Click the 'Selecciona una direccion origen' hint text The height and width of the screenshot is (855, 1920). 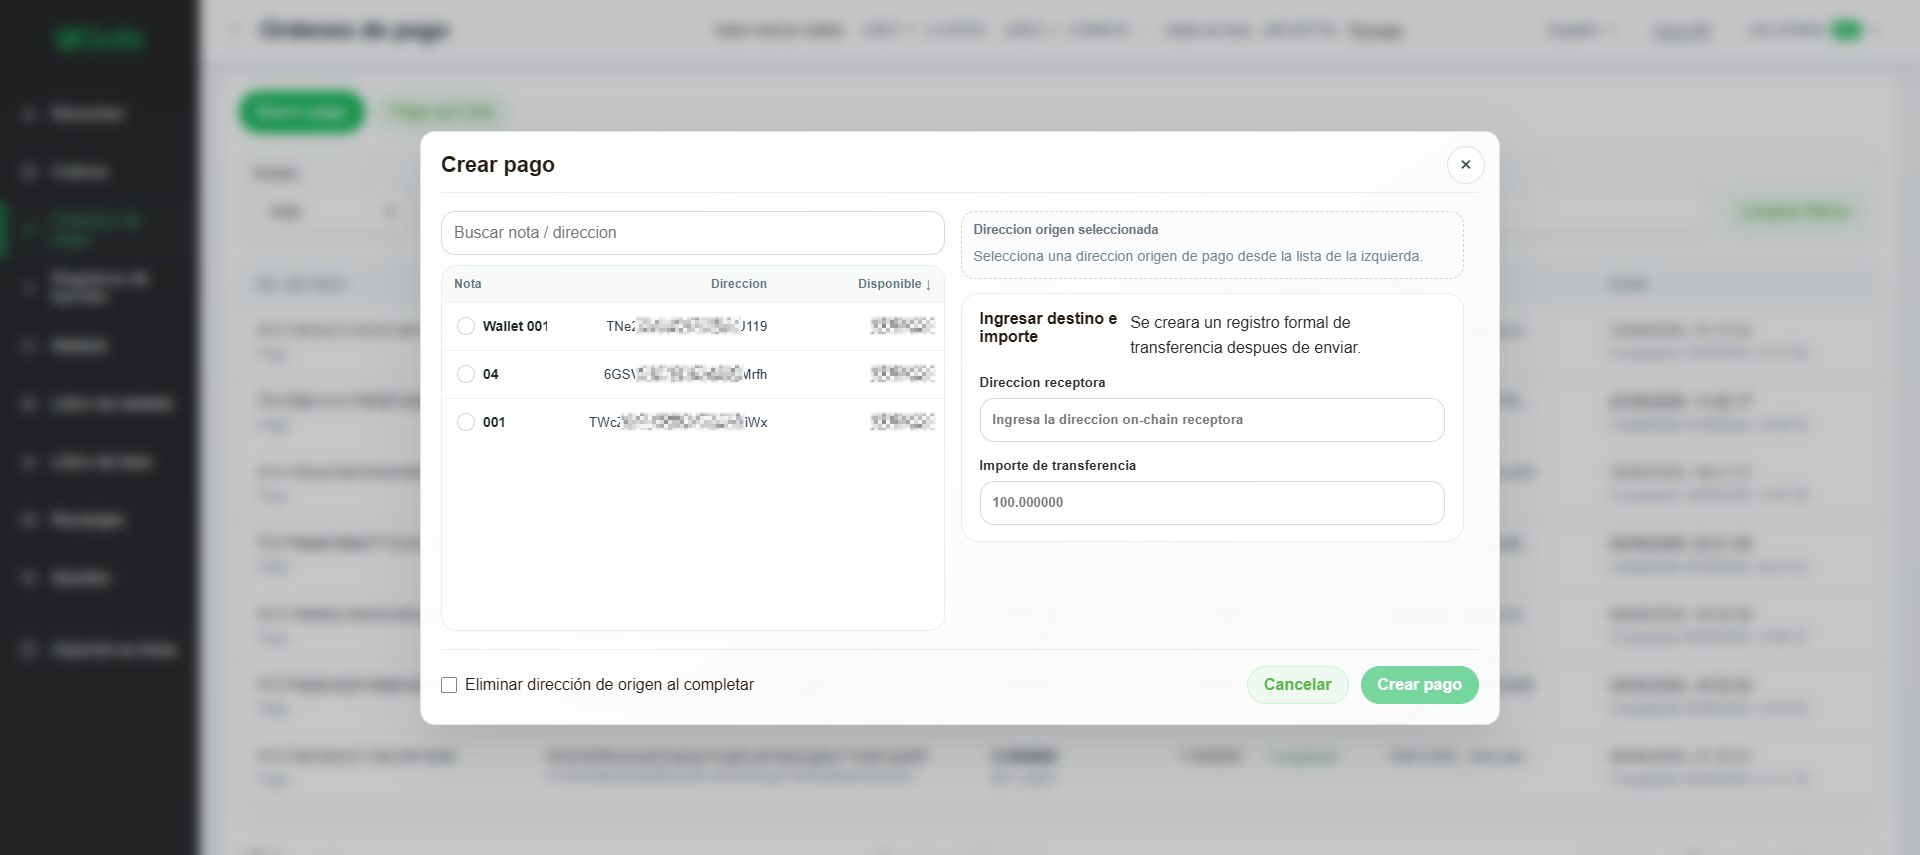[x=1197, y=257]
